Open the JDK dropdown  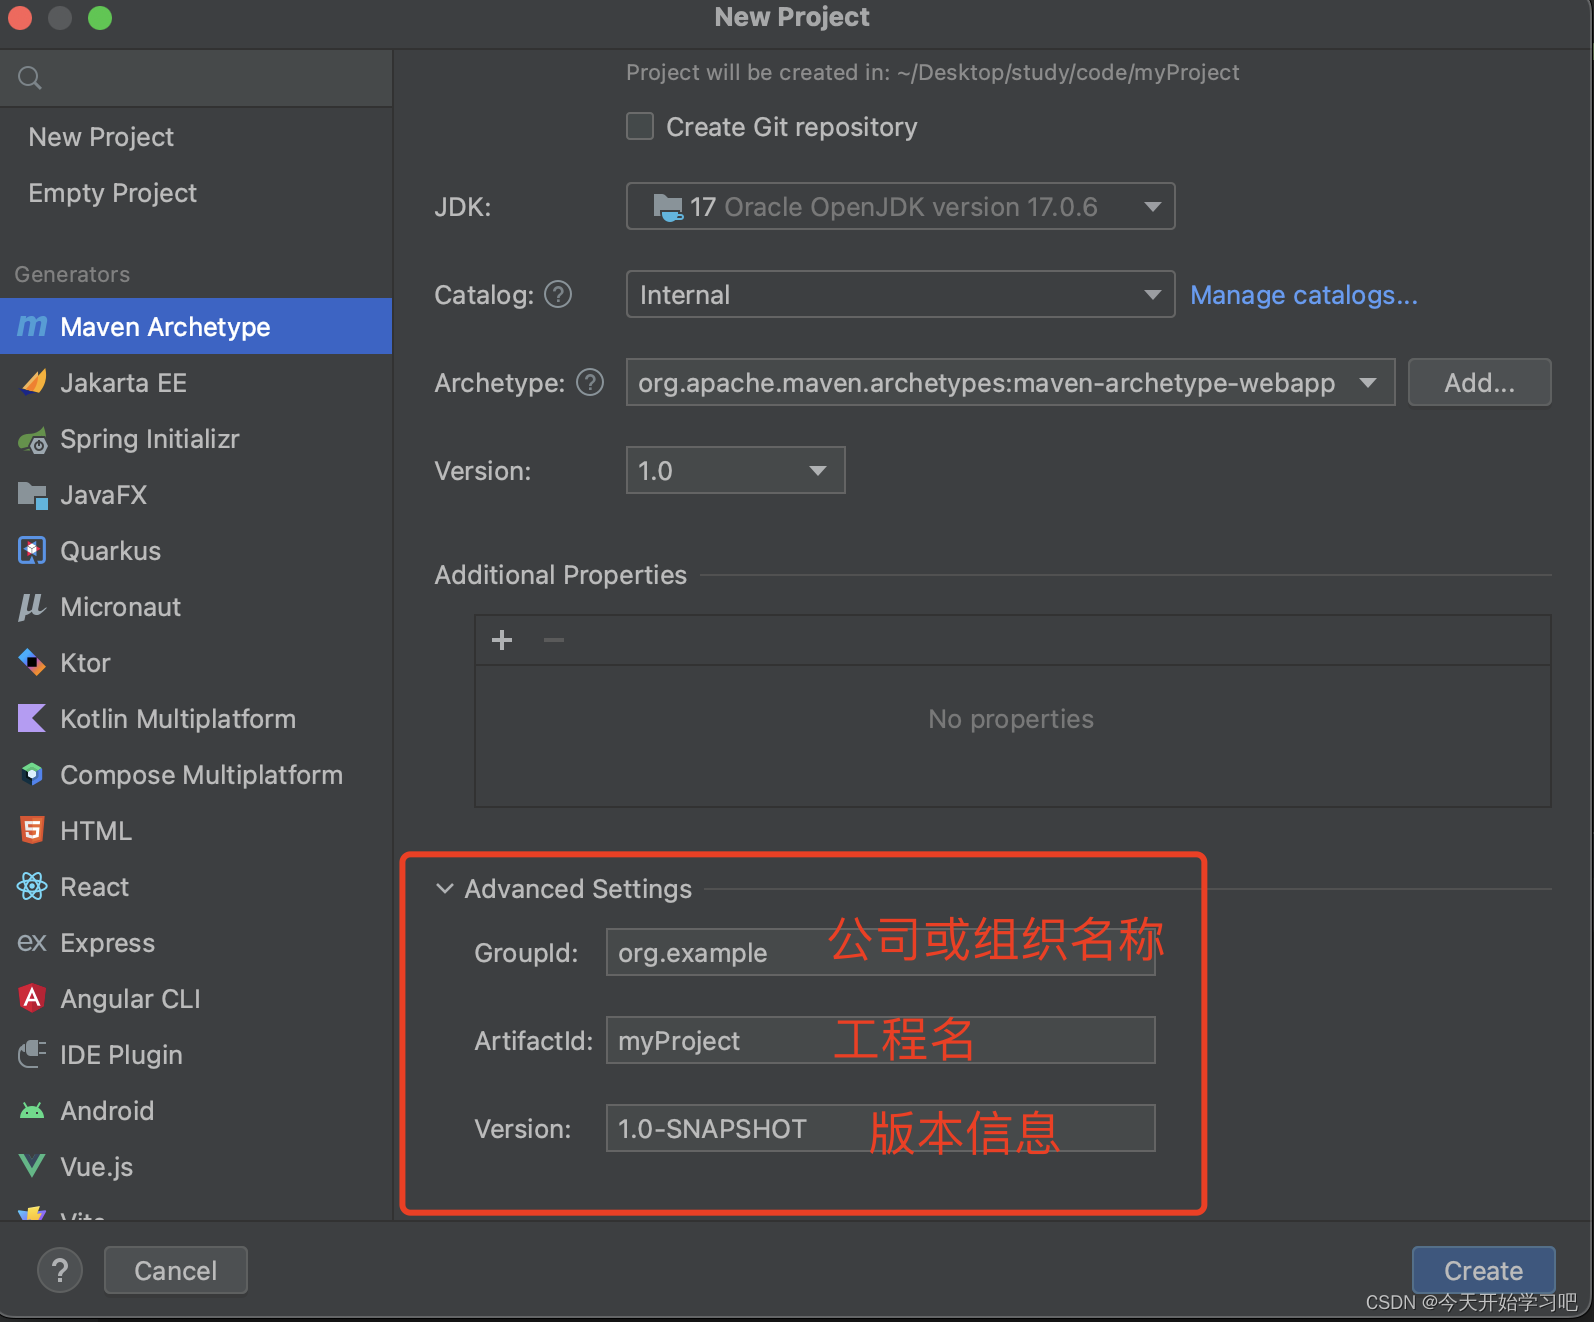click(x=900, y=206)
